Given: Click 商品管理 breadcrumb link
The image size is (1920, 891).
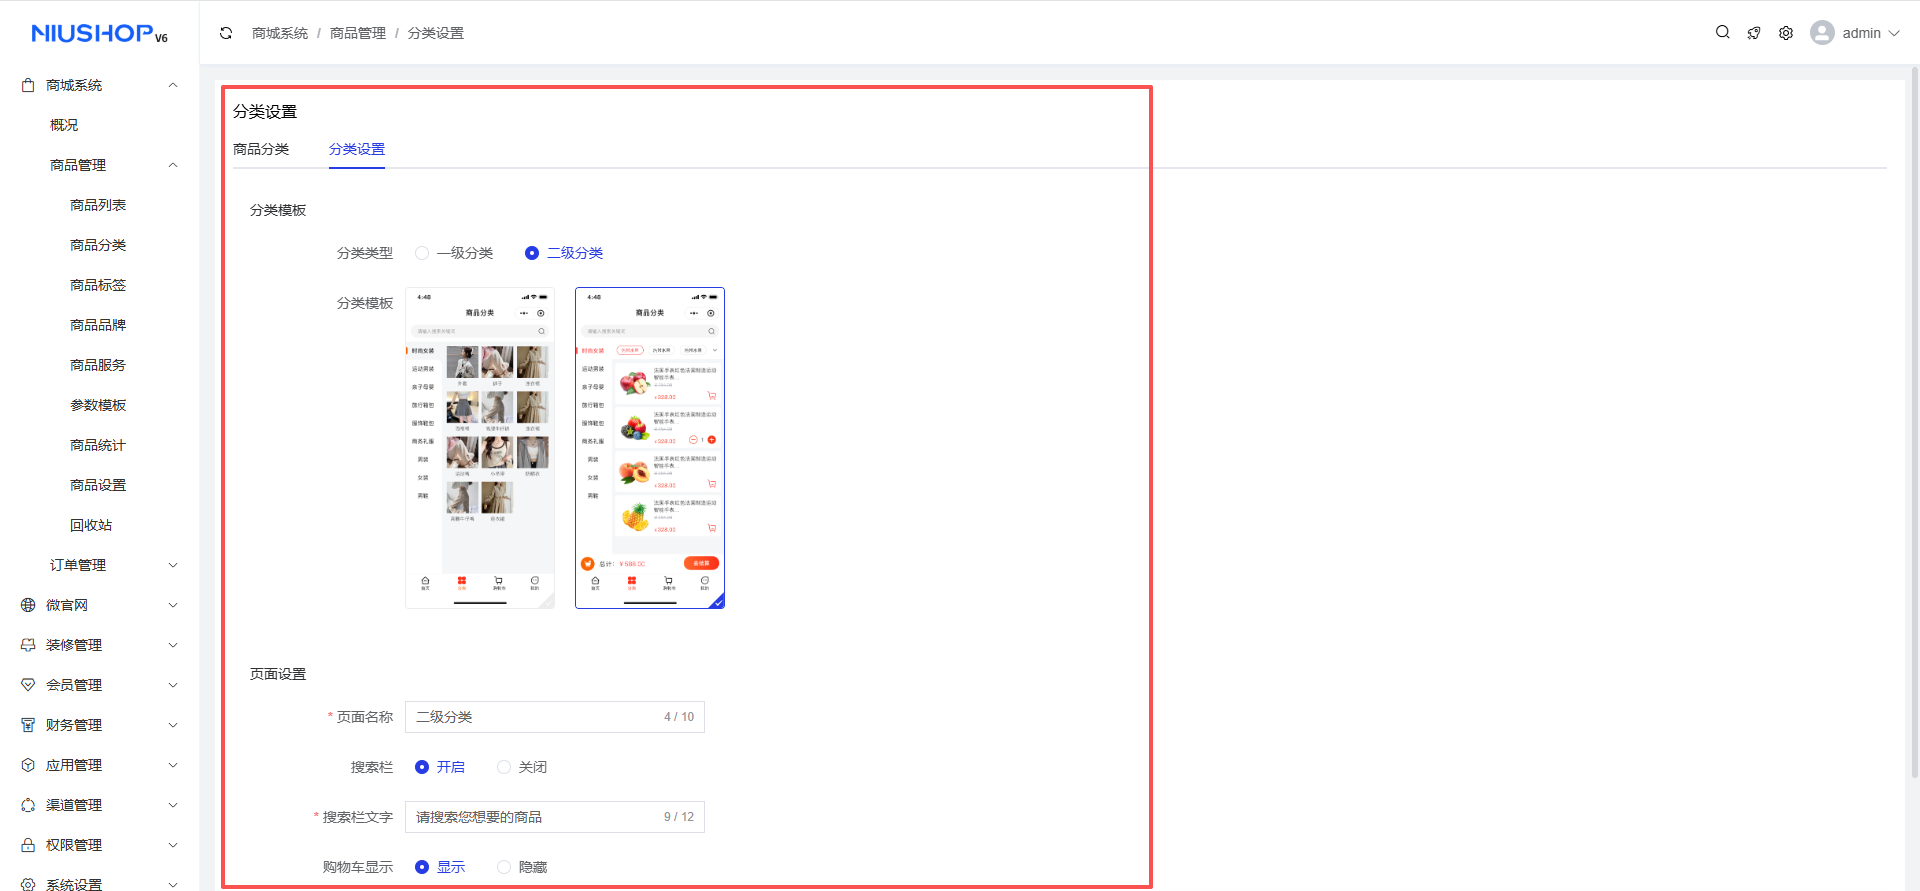Looking at the screenshot, I should pos(358,33).
